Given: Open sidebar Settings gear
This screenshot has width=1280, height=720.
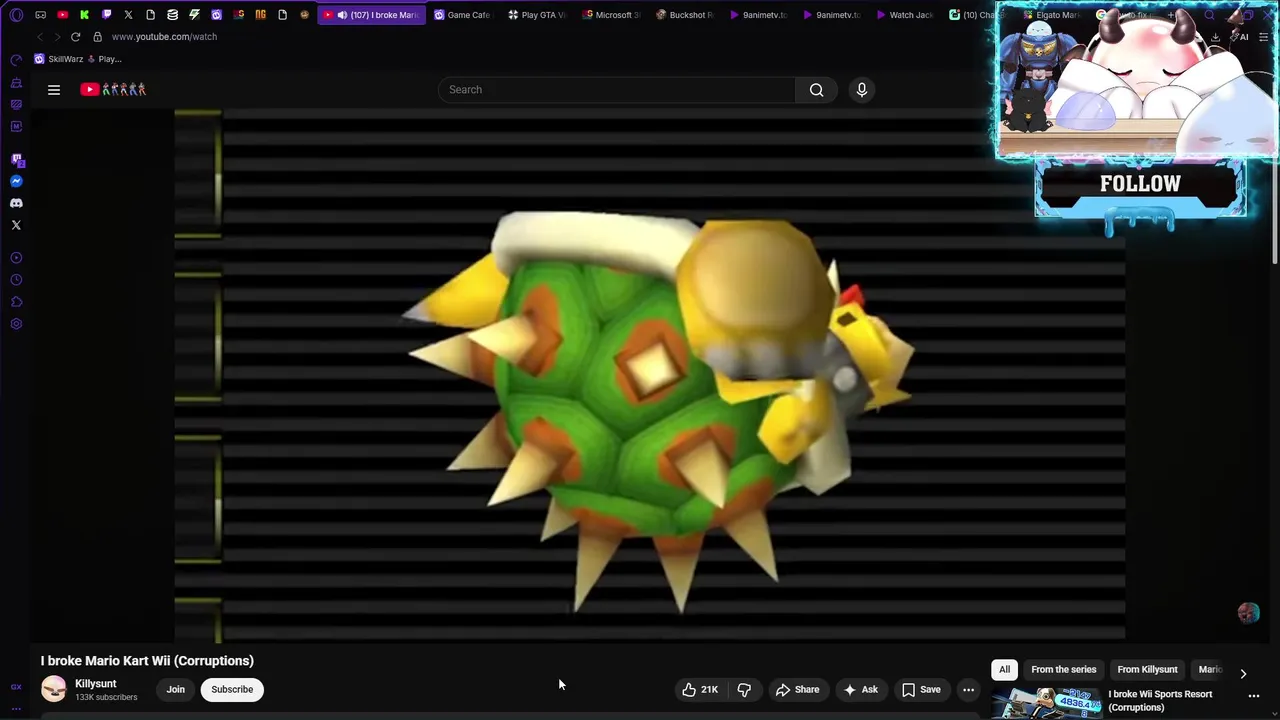Looking at the screenshot, I should click(x=16, y=324).
